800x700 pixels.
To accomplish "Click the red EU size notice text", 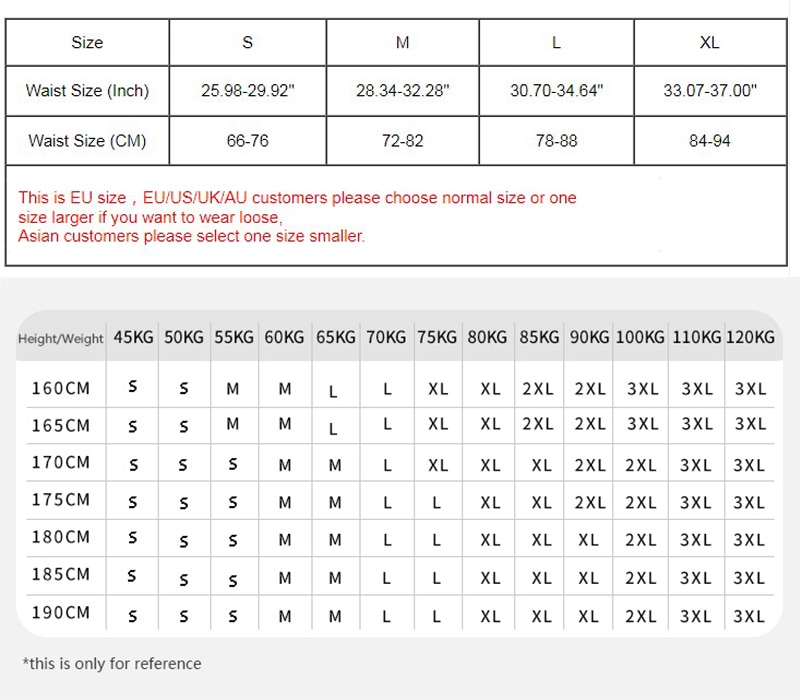I will 297,207.
